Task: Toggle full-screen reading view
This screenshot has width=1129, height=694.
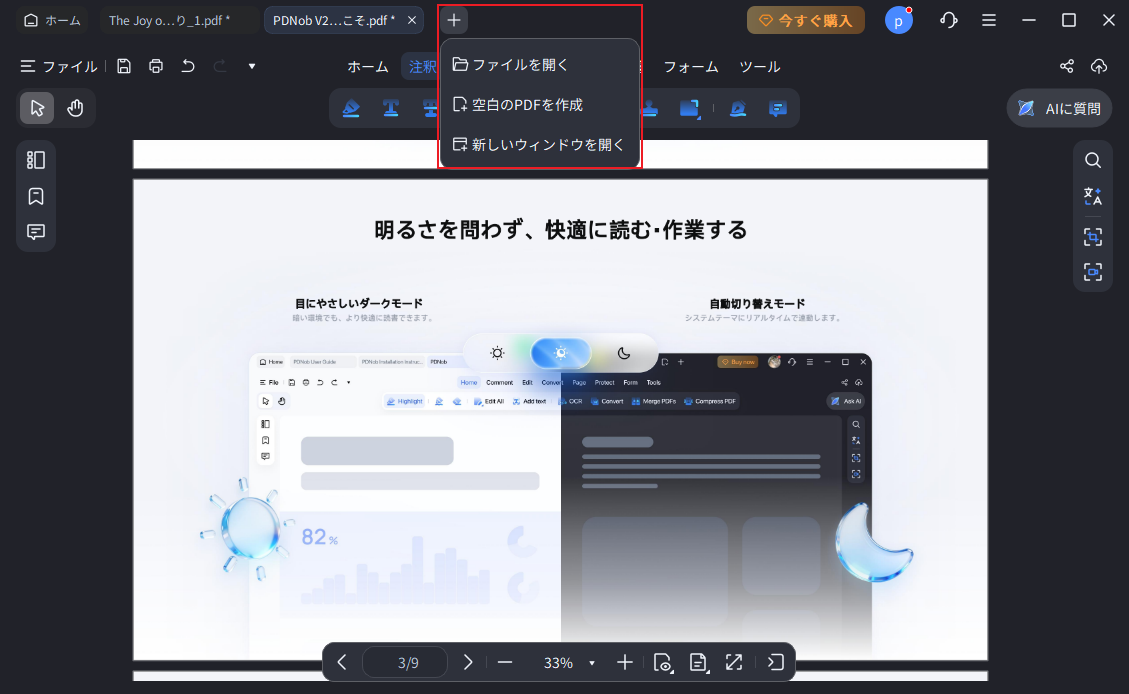Action: tap(734, 662)
